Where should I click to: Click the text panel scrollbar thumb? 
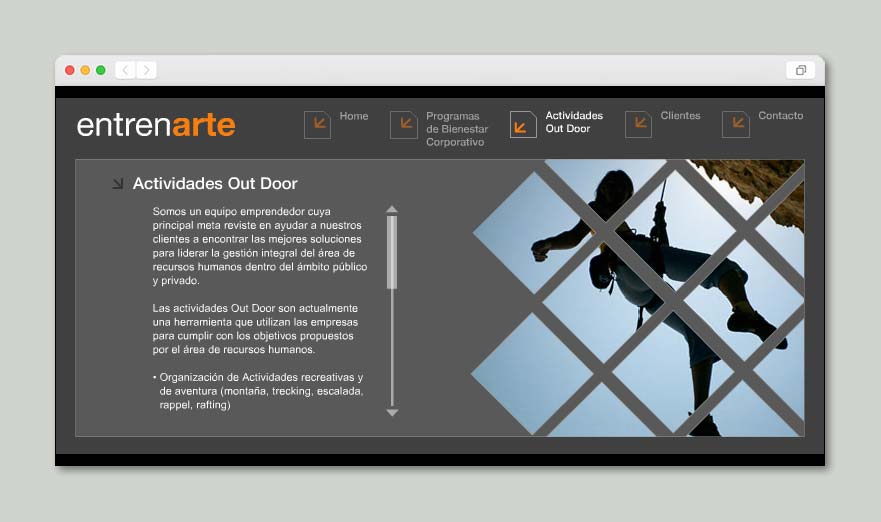pos(392,252)
